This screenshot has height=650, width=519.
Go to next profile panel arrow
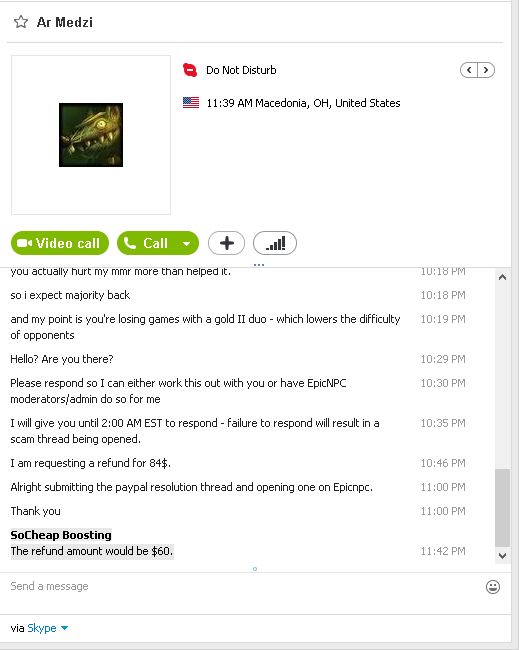pyautogui.click(x=486, y=70)
